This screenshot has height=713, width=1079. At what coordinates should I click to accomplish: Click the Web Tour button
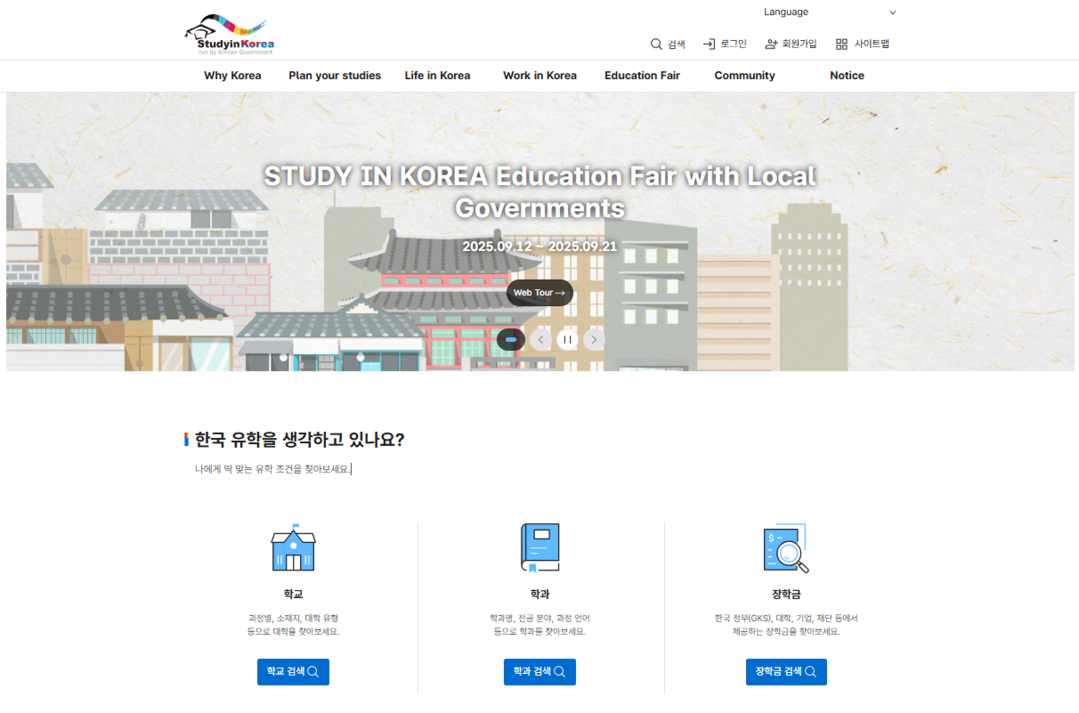(x=539, y=293)
